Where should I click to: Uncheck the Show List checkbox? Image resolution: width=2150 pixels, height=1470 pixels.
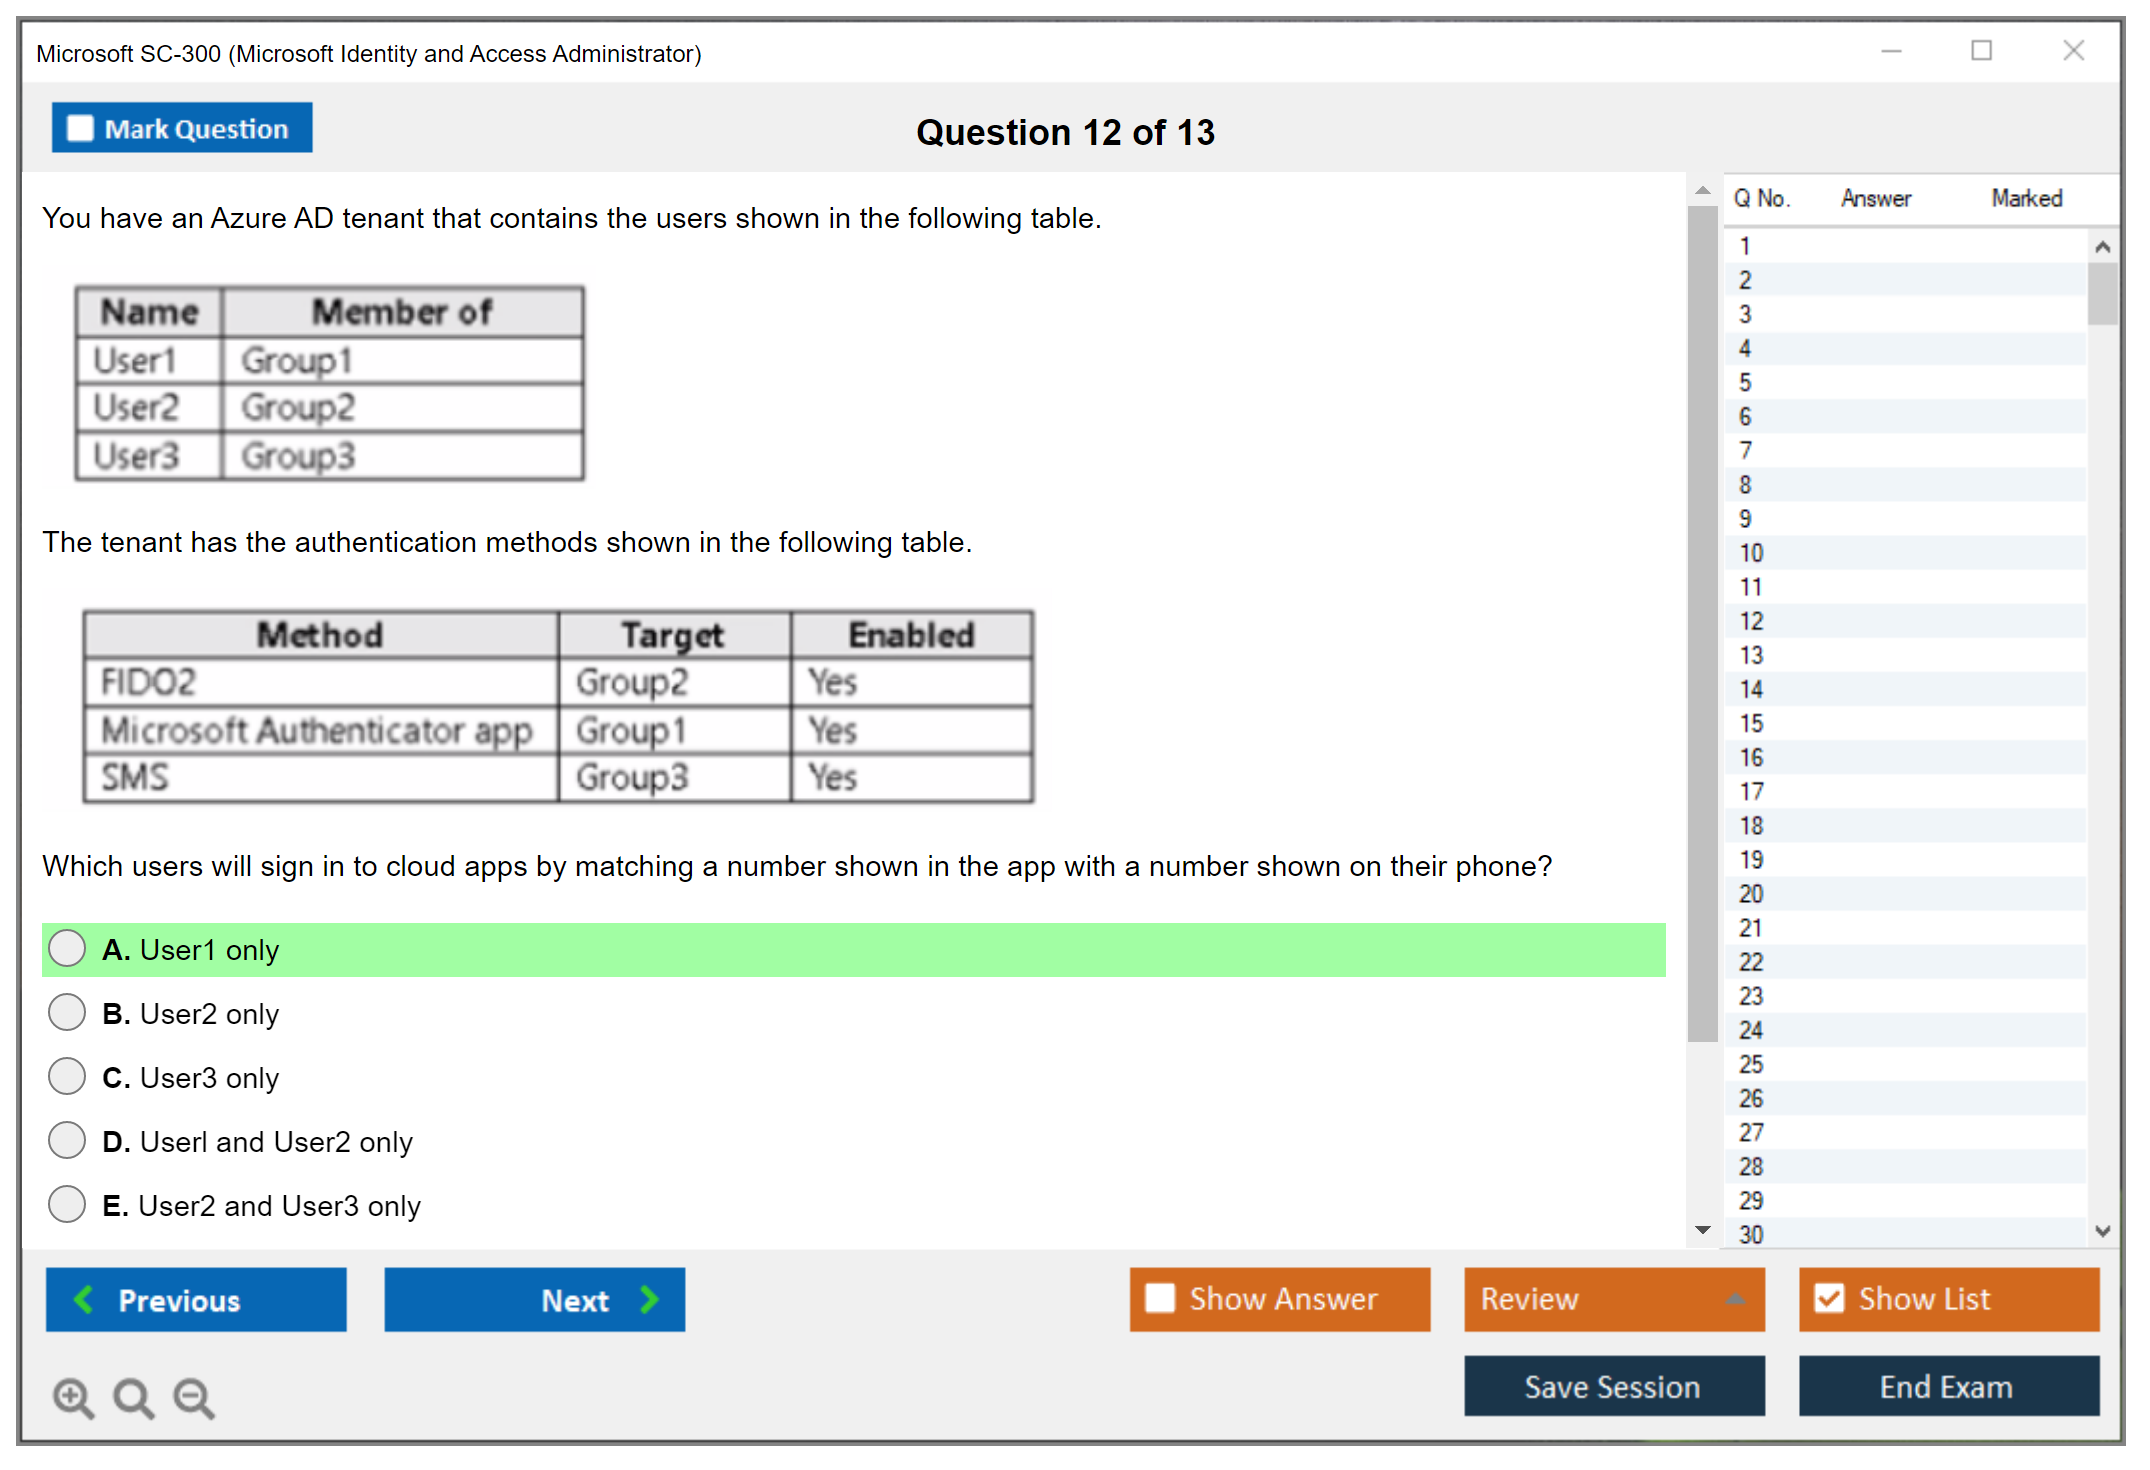[x=1829, y=1298]
